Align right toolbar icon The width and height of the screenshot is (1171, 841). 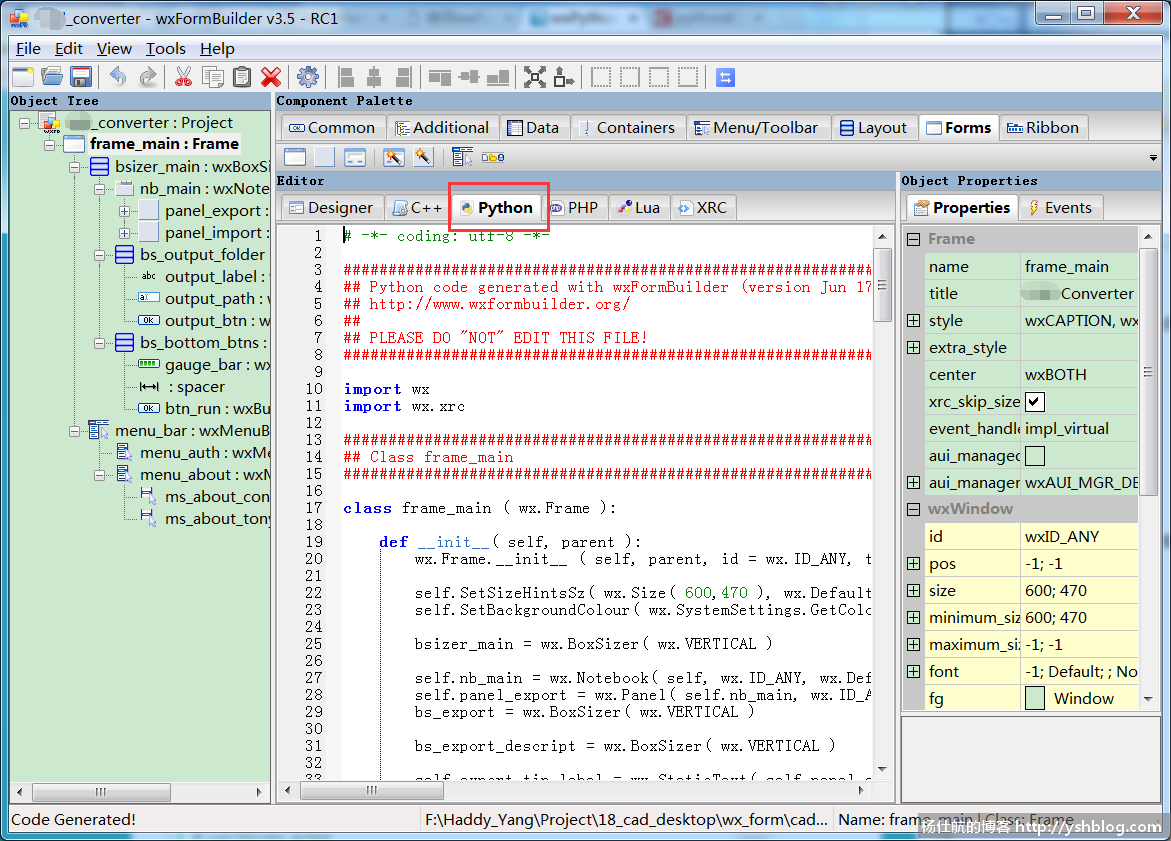[403, 77]
